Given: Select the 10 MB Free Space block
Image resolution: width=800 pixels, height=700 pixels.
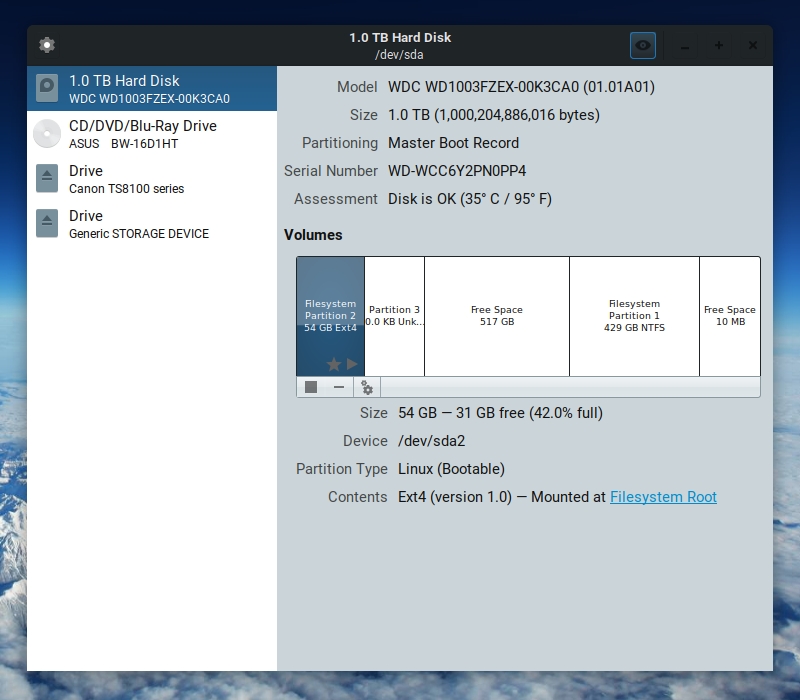Looking at the screenshot, I should point(729,315).
